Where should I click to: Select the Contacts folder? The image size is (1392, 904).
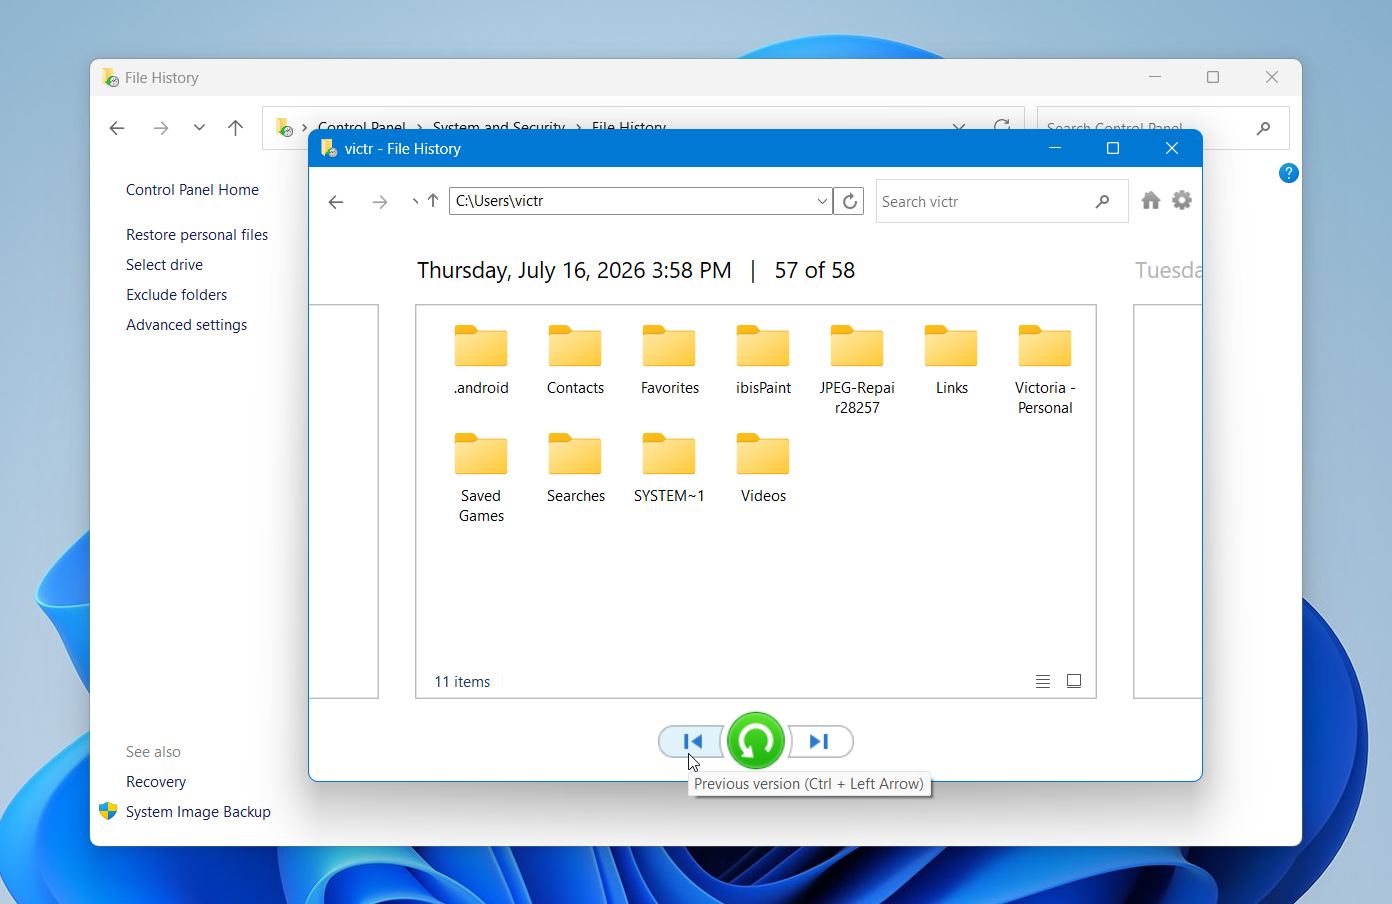[575, 361]
